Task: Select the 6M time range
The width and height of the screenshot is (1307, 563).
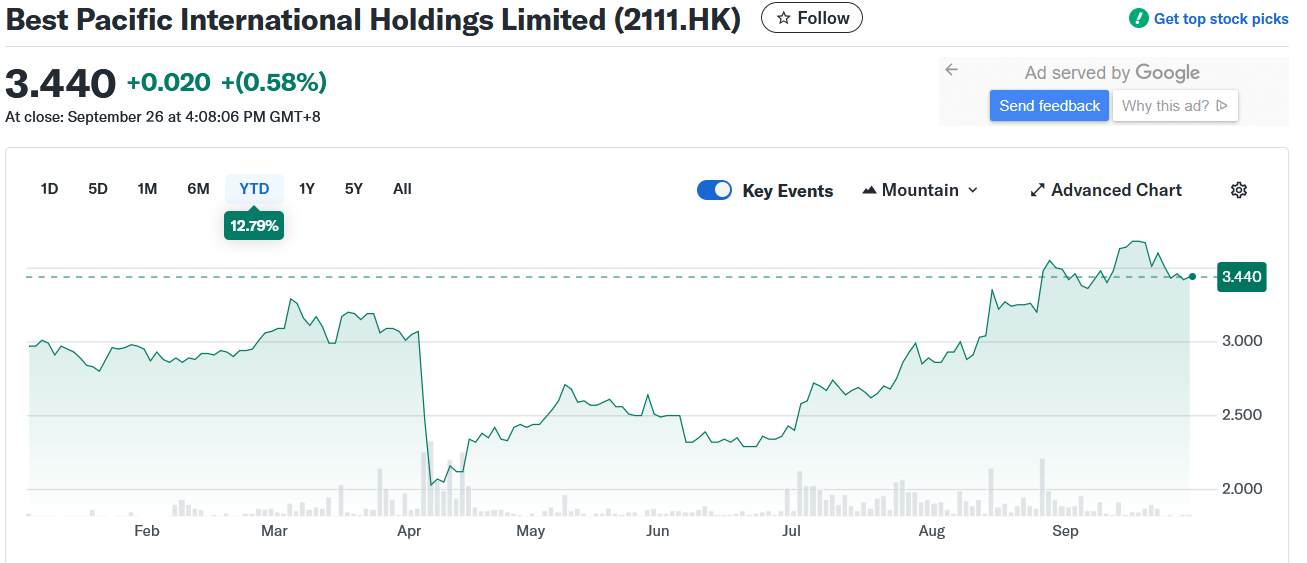Action: (x=198, y=189)
